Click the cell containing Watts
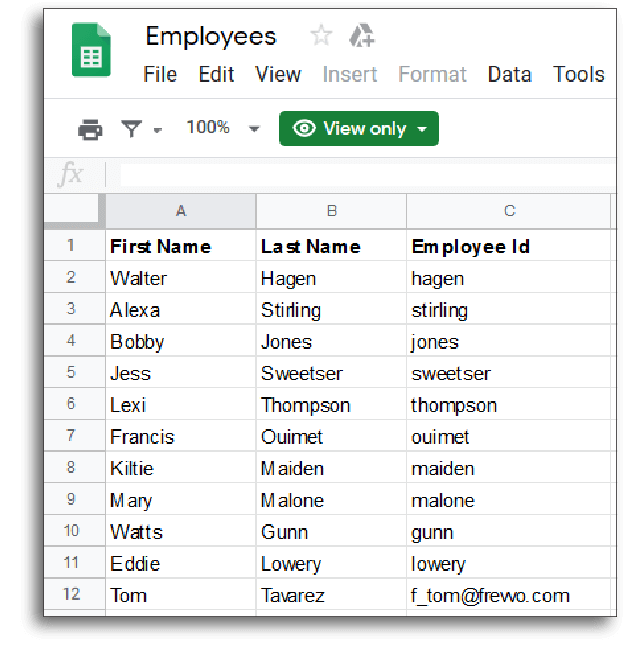Image resolution: width=632 pixels, height=651 pixels. coord(181,531)
